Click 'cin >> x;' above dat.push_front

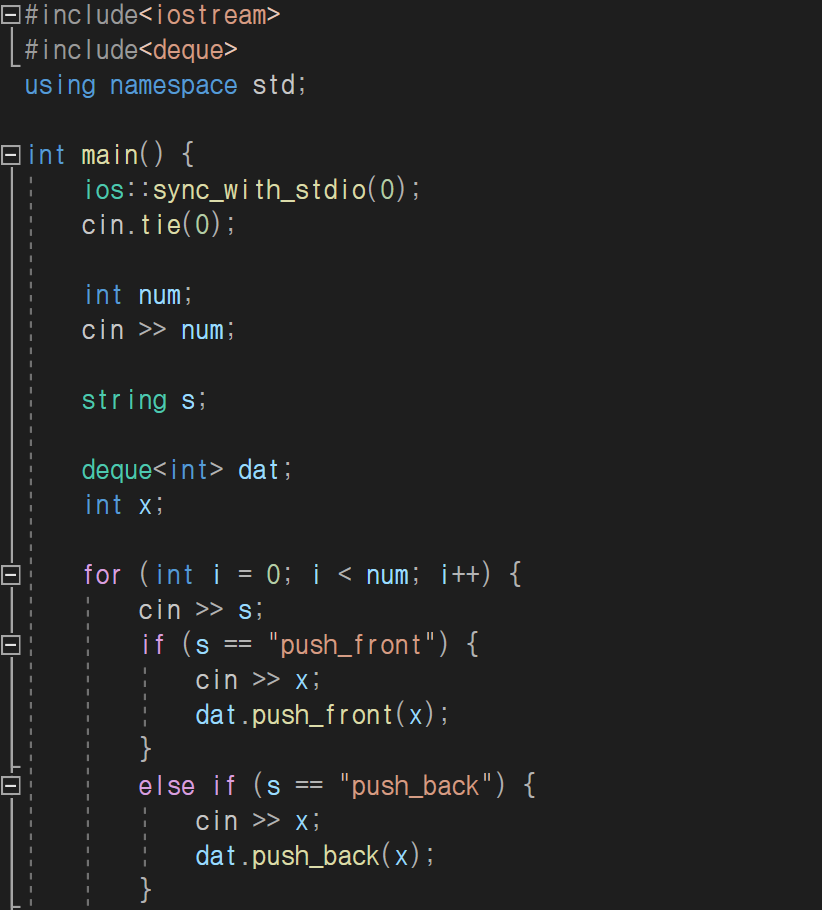(x=258, y=681)
